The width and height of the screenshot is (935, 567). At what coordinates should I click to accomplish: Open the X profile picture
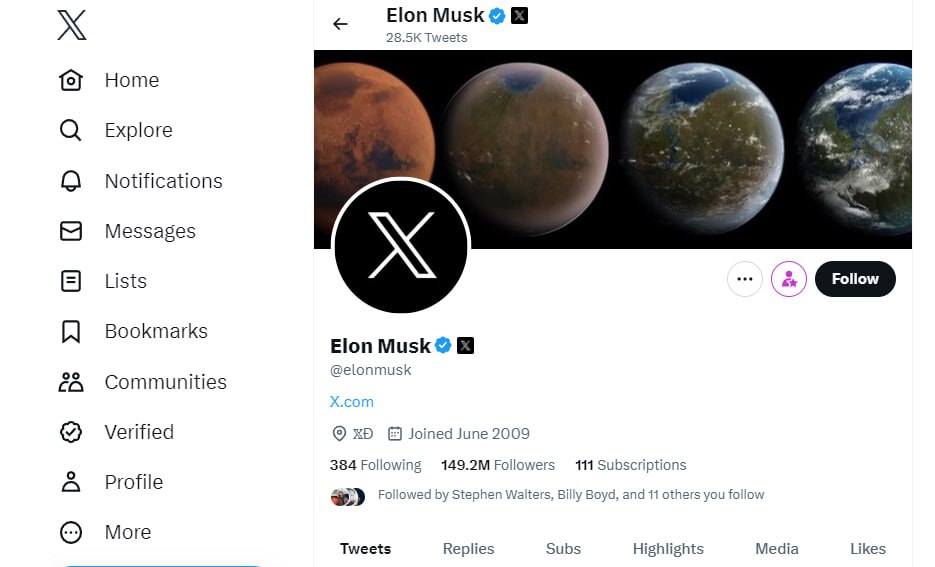click(401, 246)
